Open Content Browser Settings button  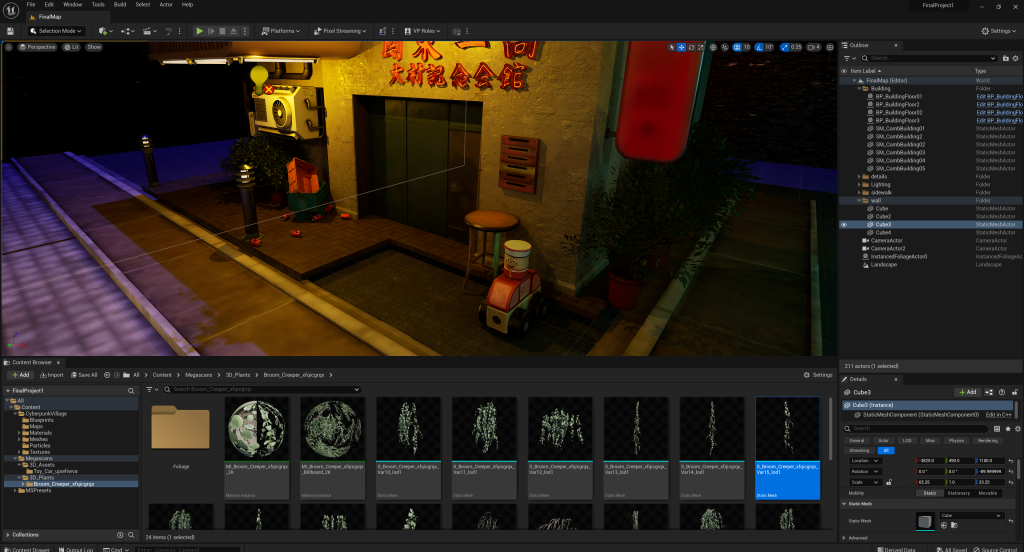[x=818, y=375]
